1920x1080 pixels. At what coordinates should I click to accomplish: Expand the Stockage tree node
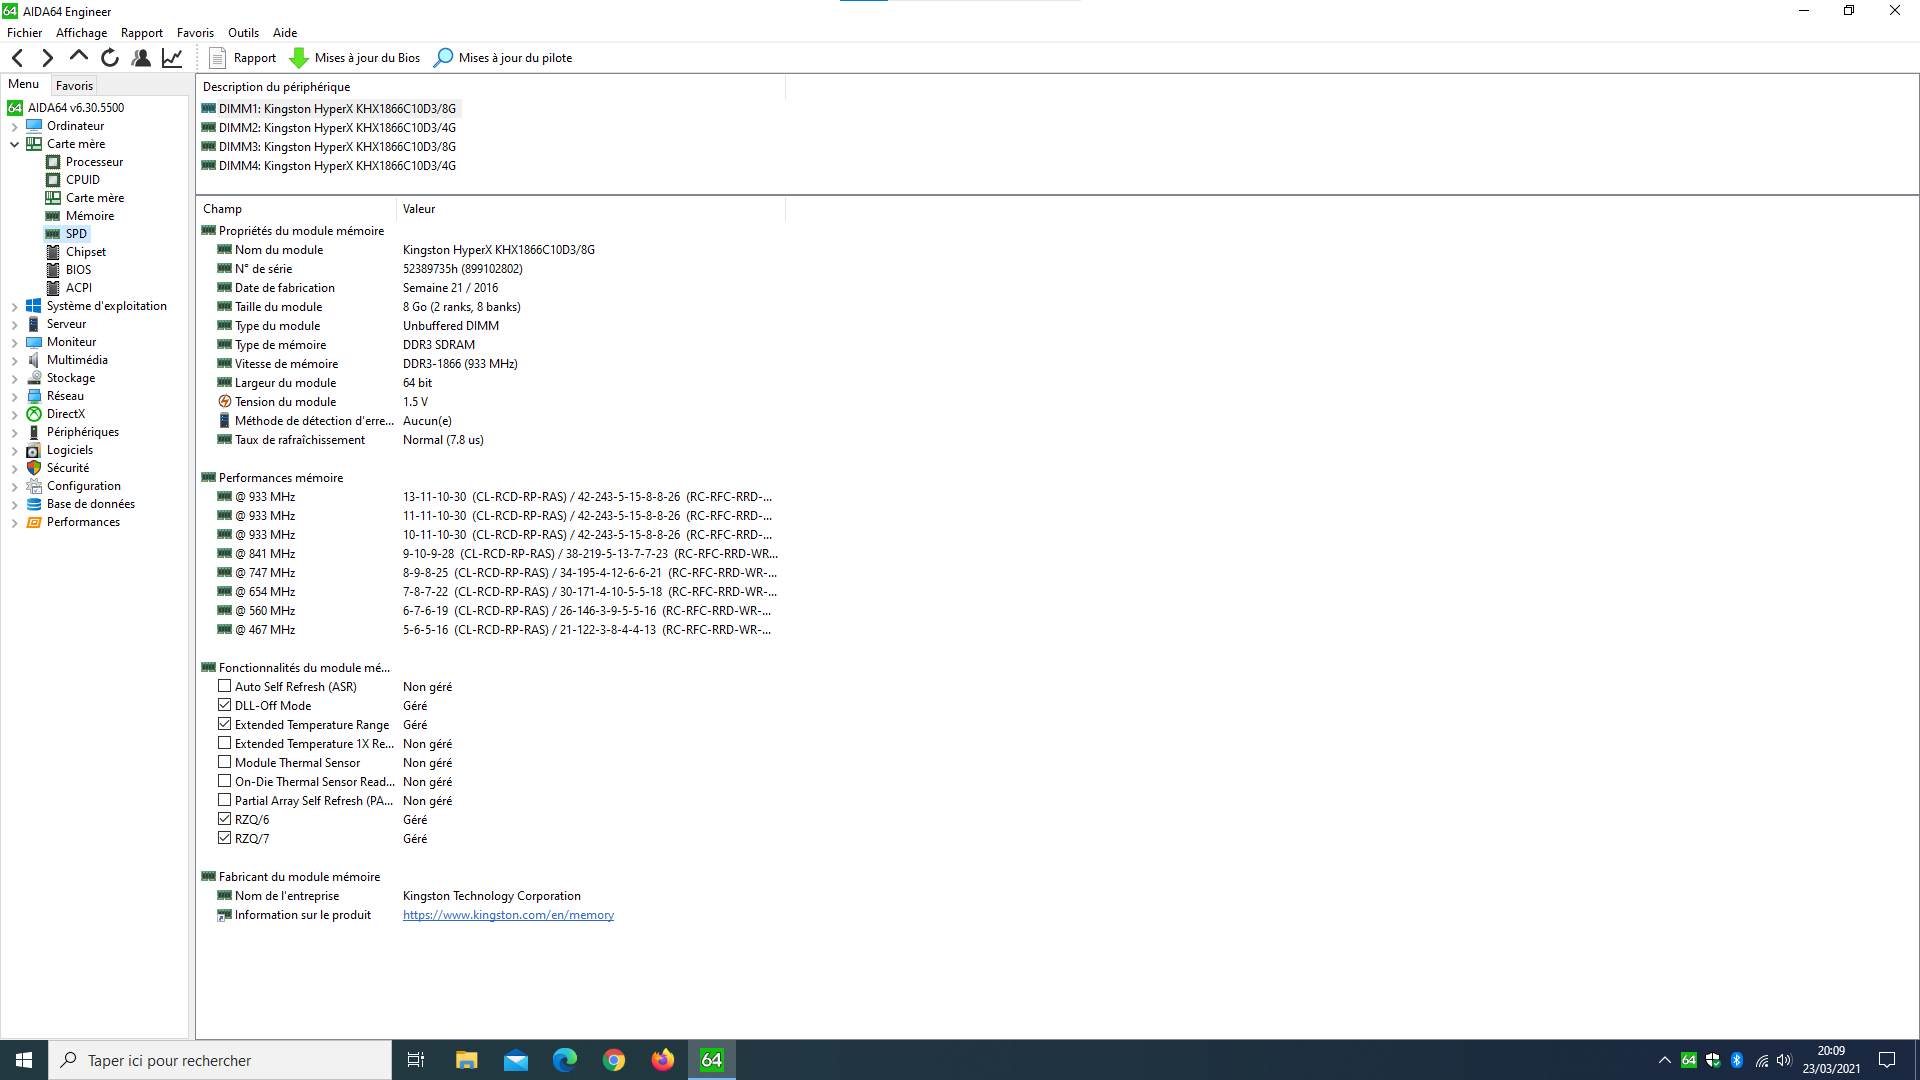tap(14, 378)
